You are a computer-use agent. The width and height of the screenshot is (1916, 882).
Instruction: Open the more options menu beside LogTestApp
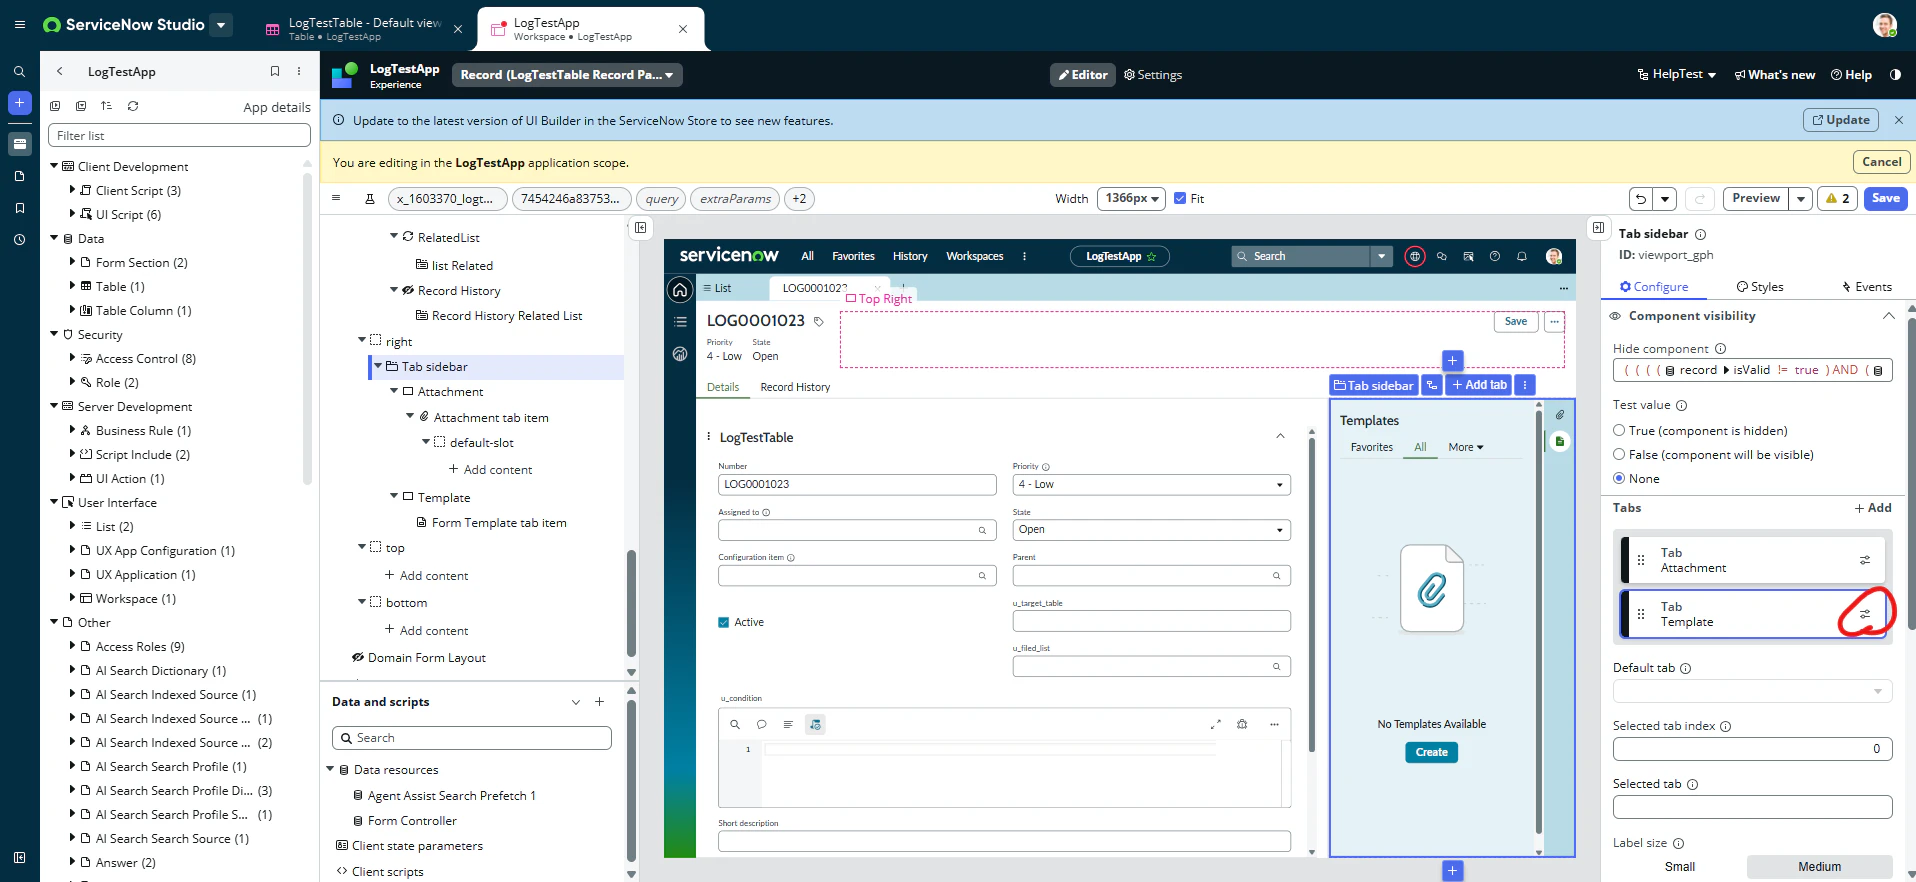299,71
